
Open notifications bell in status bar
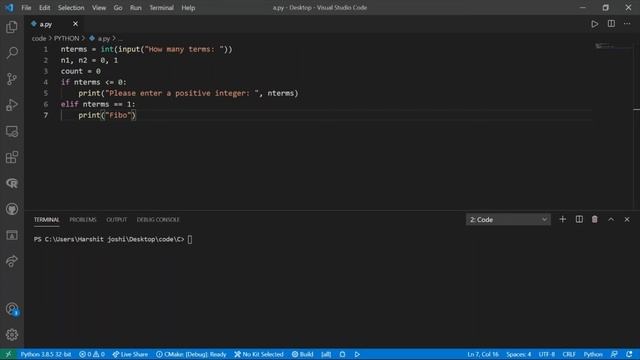629,354
